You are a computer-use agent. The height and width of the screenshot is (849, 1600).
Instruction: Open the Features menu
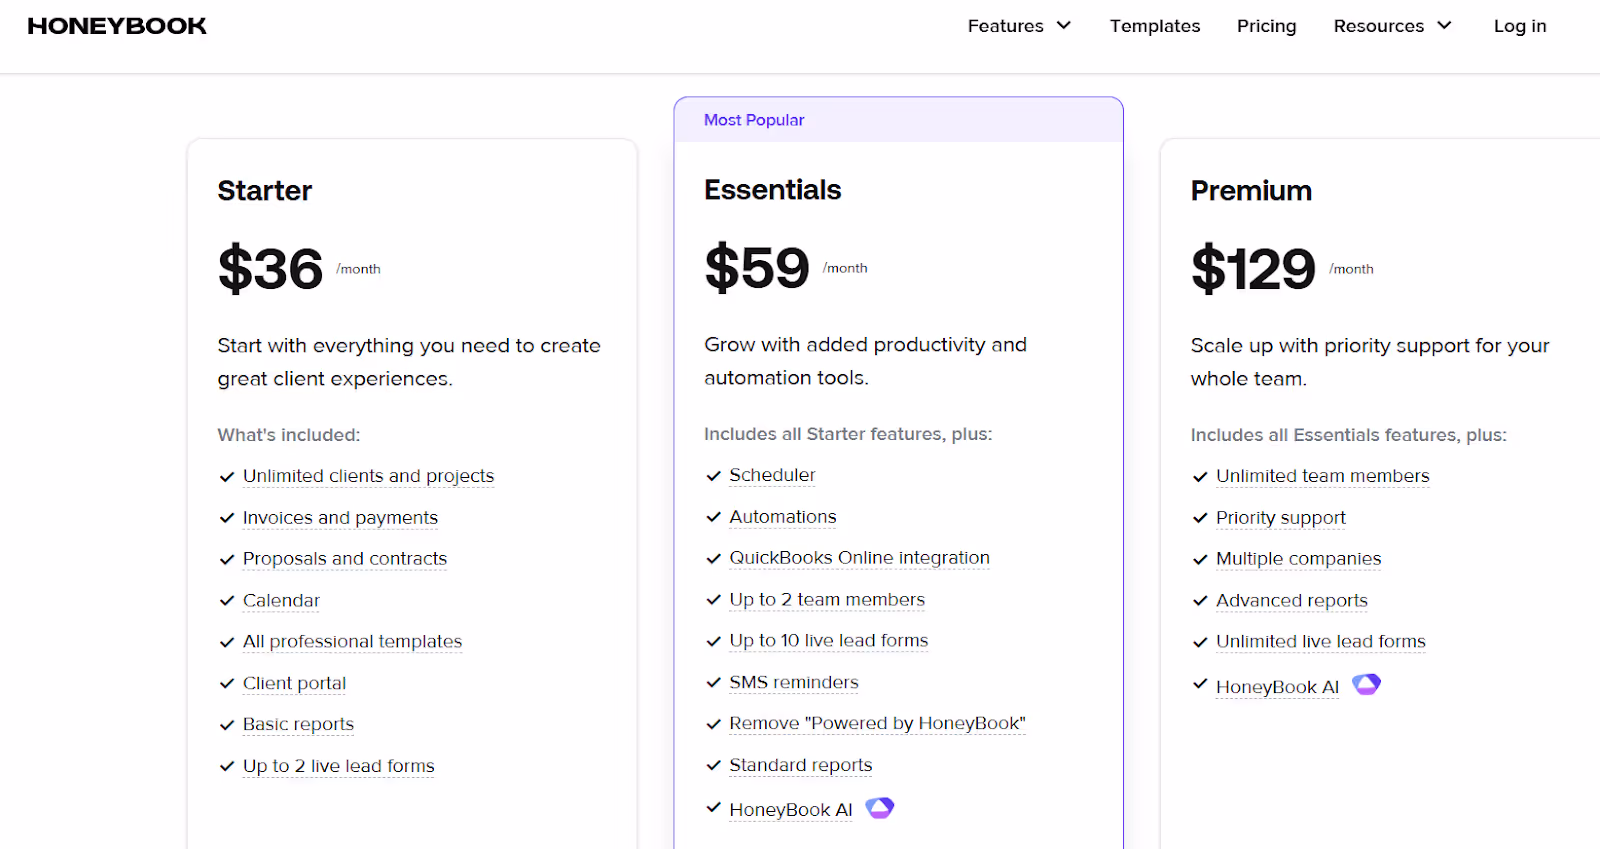tap(1005, 26)
